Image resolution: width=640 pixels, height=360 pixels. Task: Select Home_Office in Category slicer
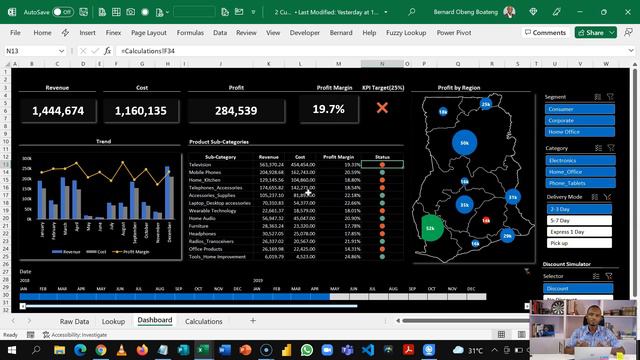(580, 172)
